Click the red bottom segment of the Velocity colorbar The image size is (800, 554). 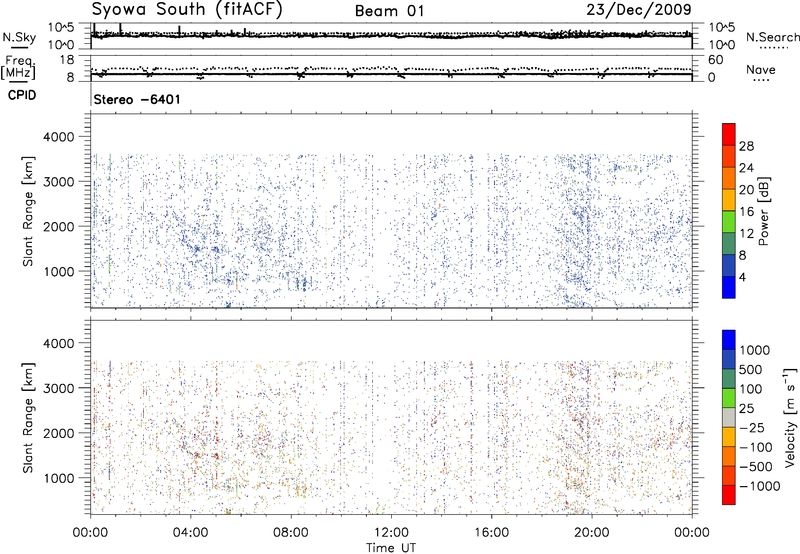point(729,495)
